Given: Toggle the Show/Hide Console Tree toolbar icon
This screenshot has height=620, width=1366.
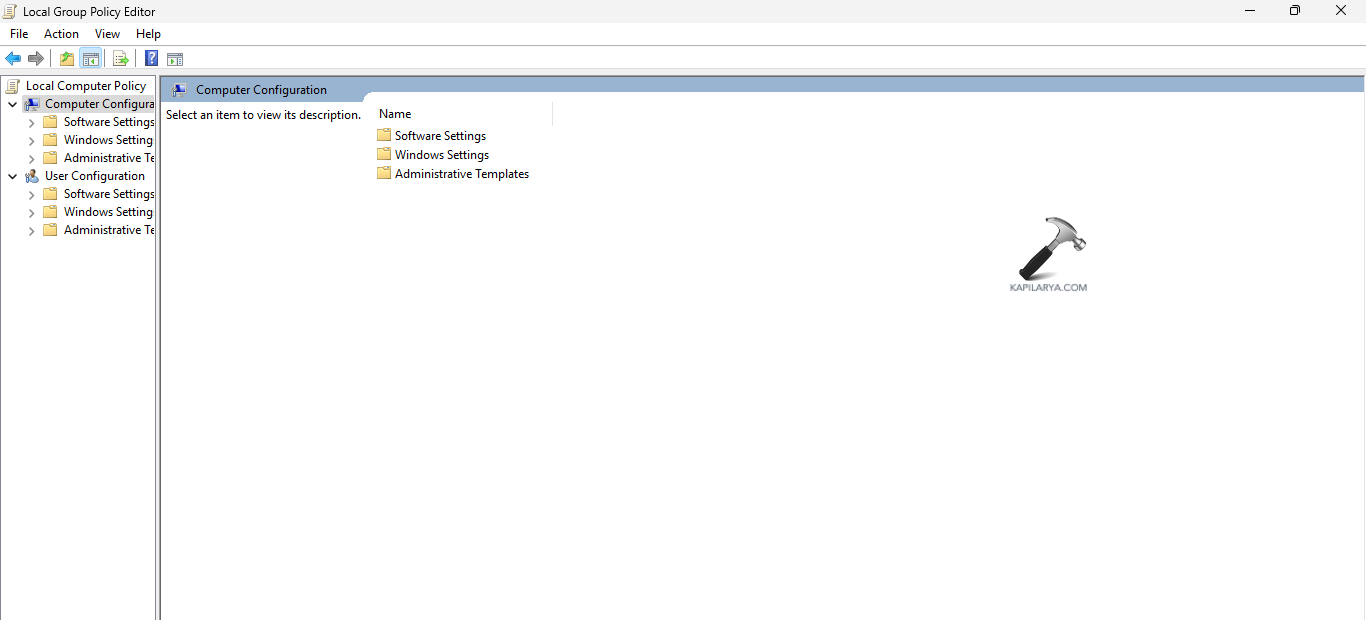Looking at the screenshot, I should 91,59.
